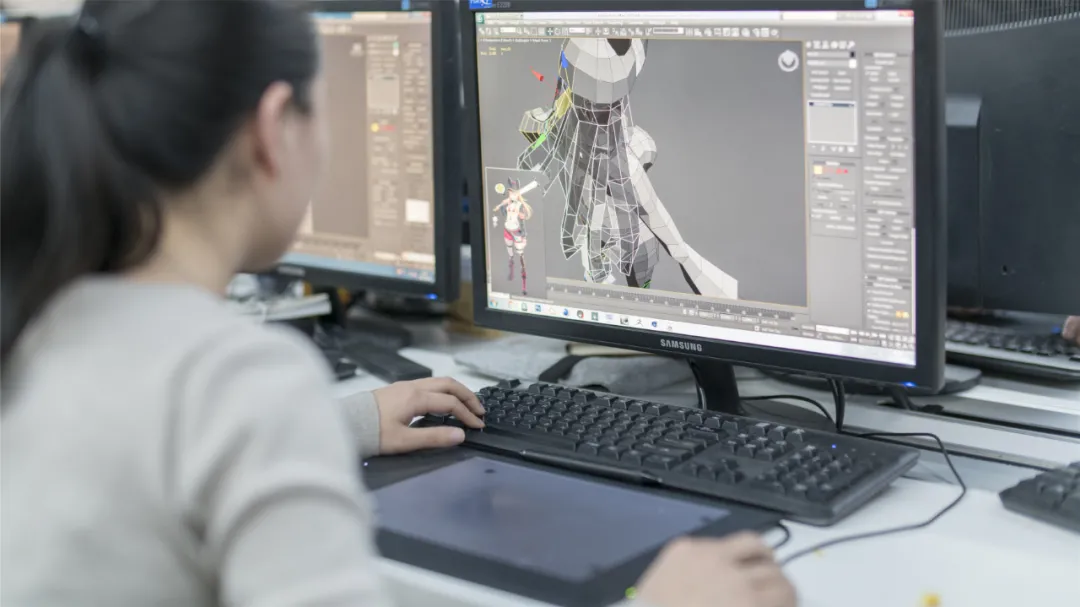Toggle the Selection Lock icon

pyautogui.click(x=685, y=312)
